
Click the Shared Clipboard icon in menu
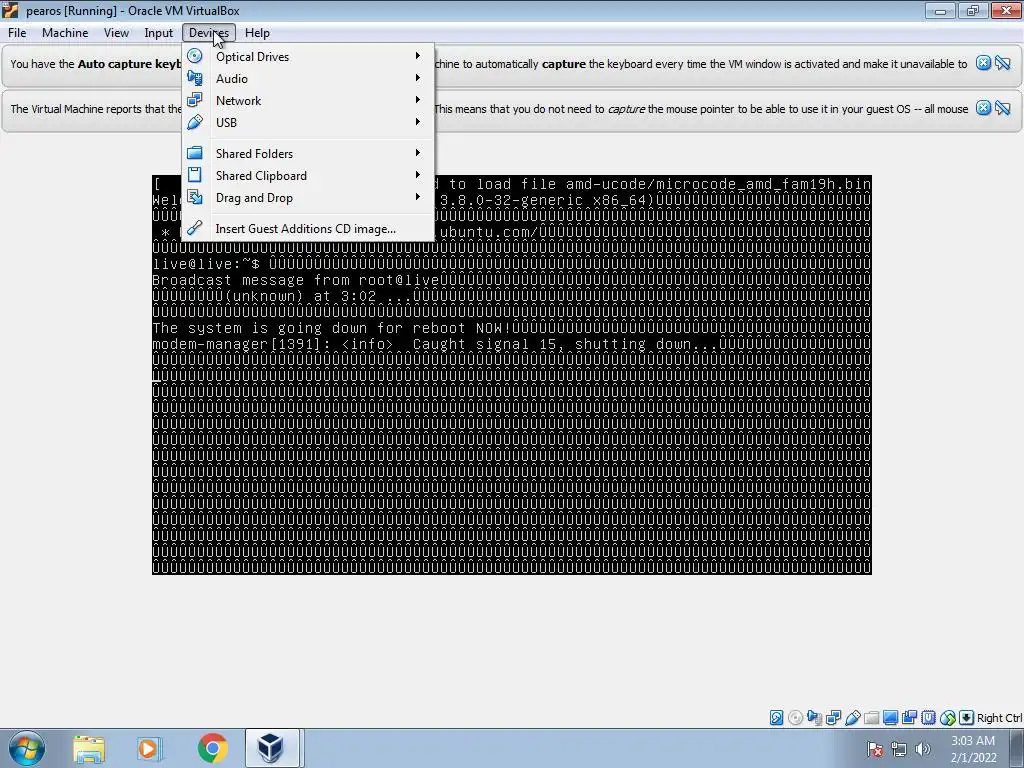195,175
